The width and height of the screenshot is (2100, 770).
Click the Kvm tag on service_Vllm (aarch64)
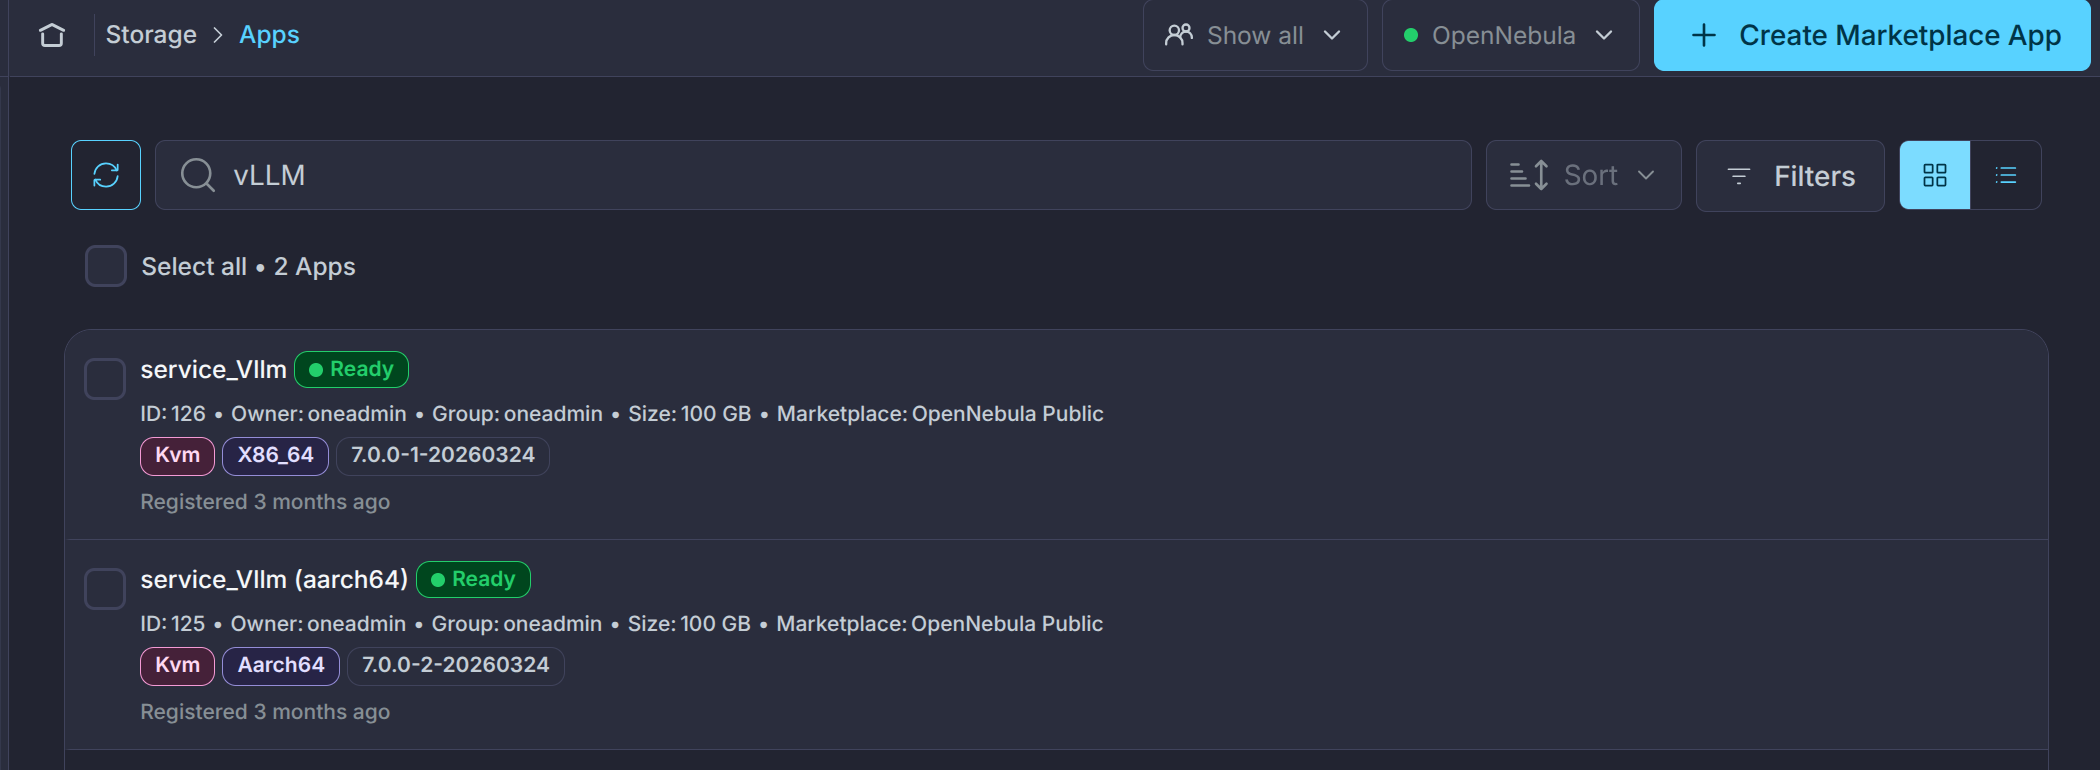tap(178, 666)
